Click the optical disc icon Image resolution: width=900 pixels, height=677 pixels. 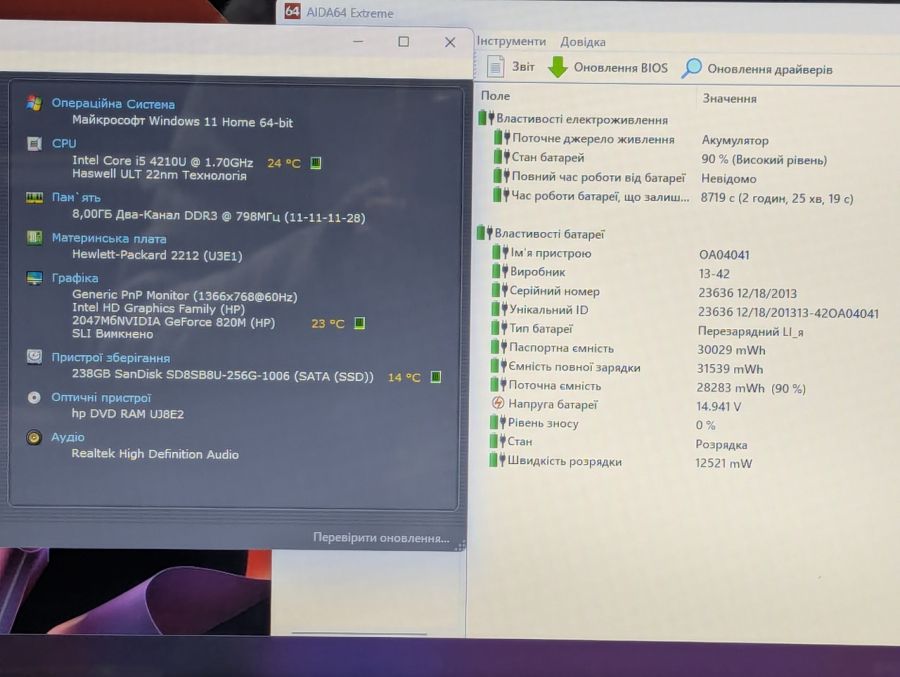pos(34,397)
